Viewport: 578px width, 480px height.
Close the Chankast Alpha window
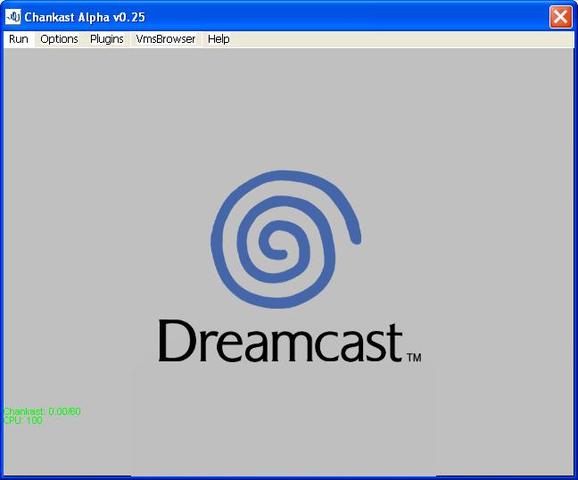(560, 17)
